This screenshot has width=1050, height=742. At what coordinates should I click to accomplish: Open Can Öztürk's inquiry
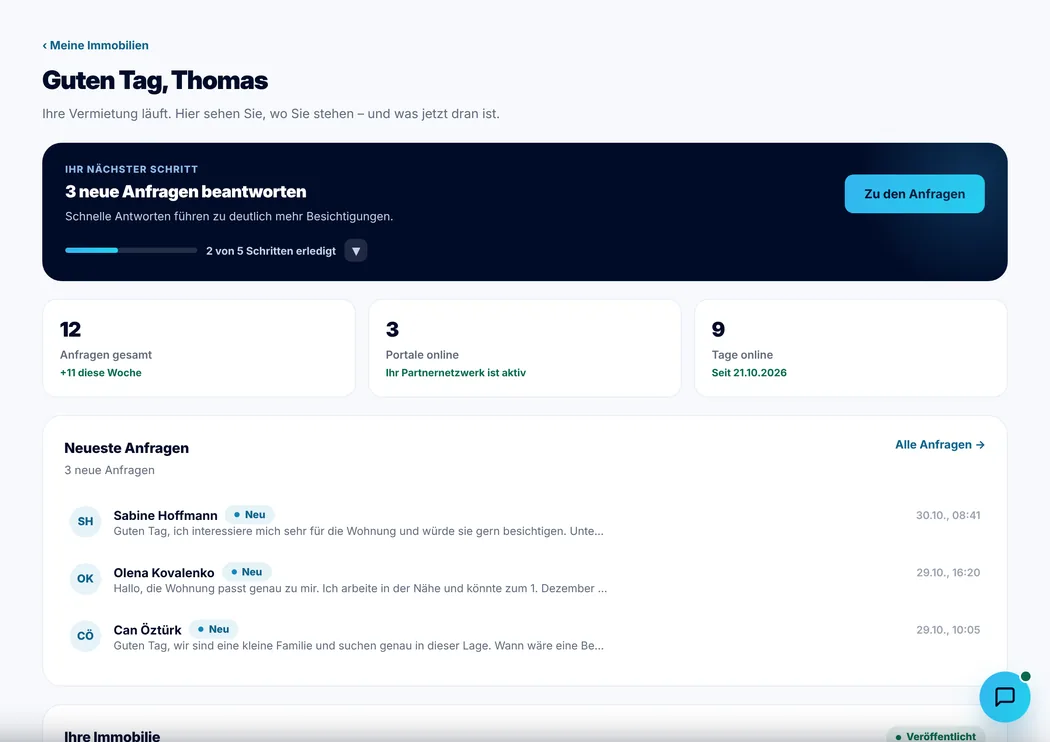[x=525, y=637]
